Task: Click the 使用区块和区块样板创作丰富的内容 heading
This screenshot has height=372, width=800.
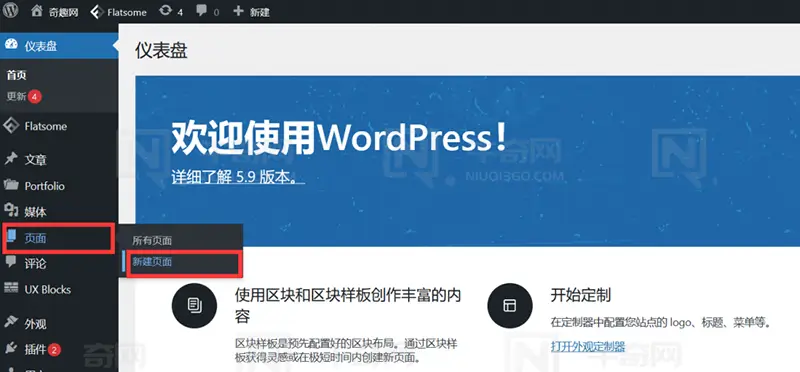Action: point(348,305)
